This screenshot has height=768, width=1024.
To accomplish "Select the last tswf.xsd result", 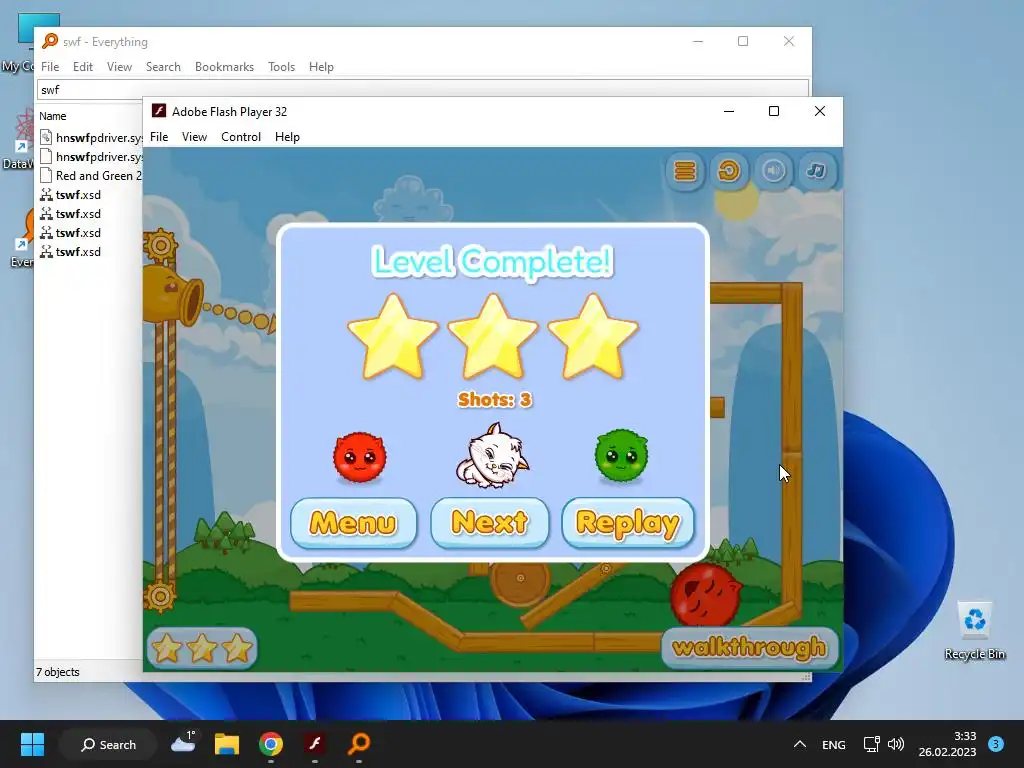I will click(x=71, y=251).
